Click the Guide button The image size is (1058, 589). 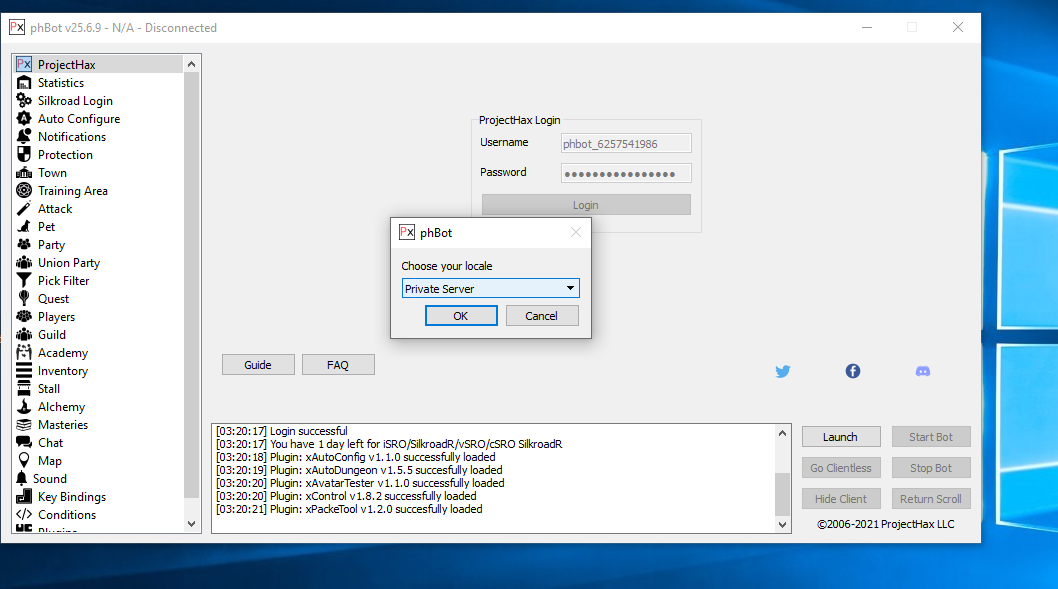pyautogui.click(x=258, y=365)
